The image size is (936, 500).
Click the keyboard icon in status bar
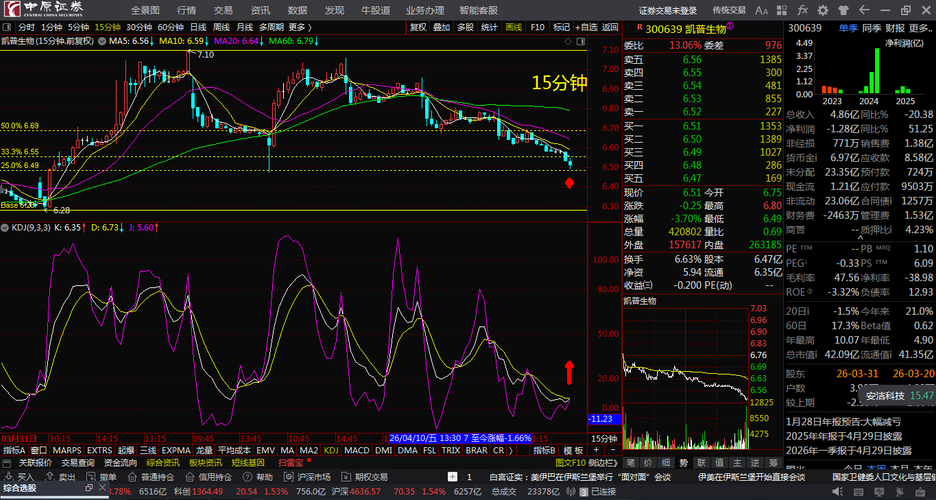(859, 492)
